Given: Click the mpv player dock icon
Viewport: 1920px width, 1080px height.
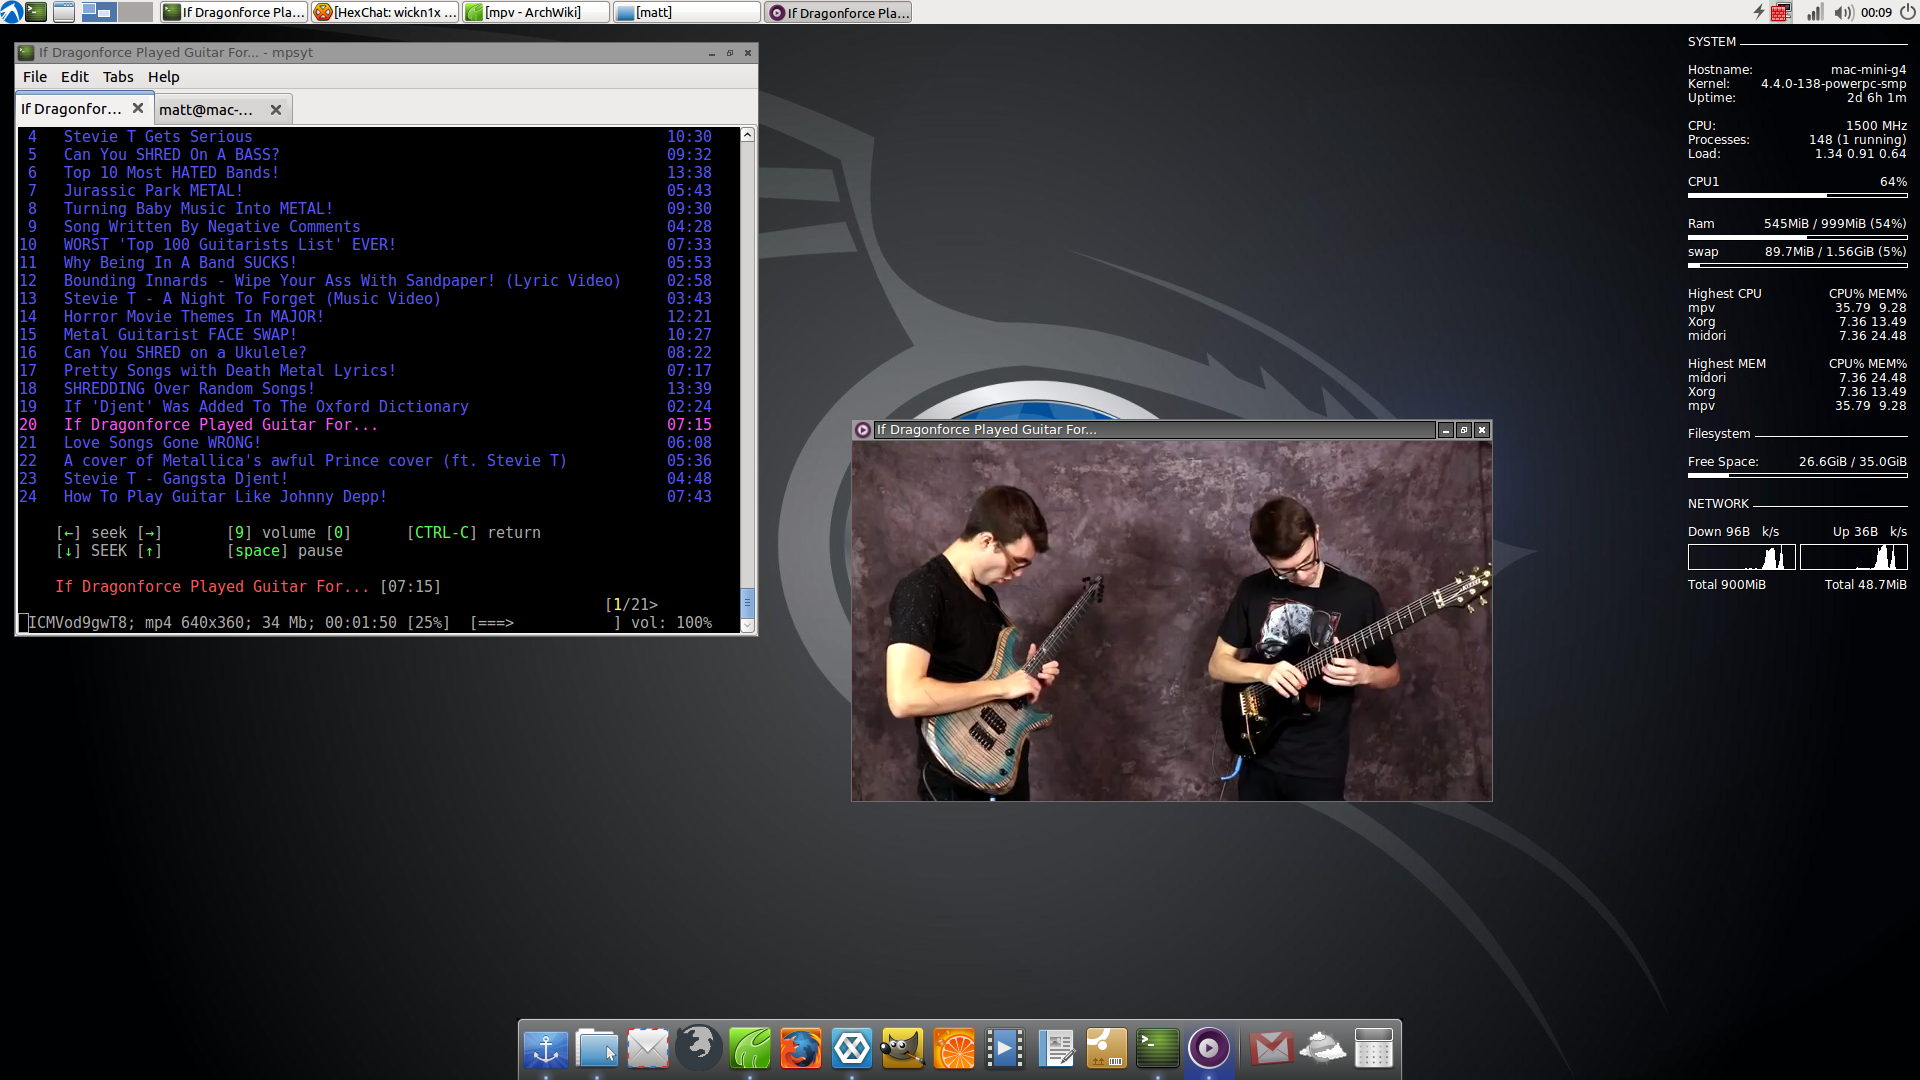Looking at the screenshot, I should (1208, 1049).
